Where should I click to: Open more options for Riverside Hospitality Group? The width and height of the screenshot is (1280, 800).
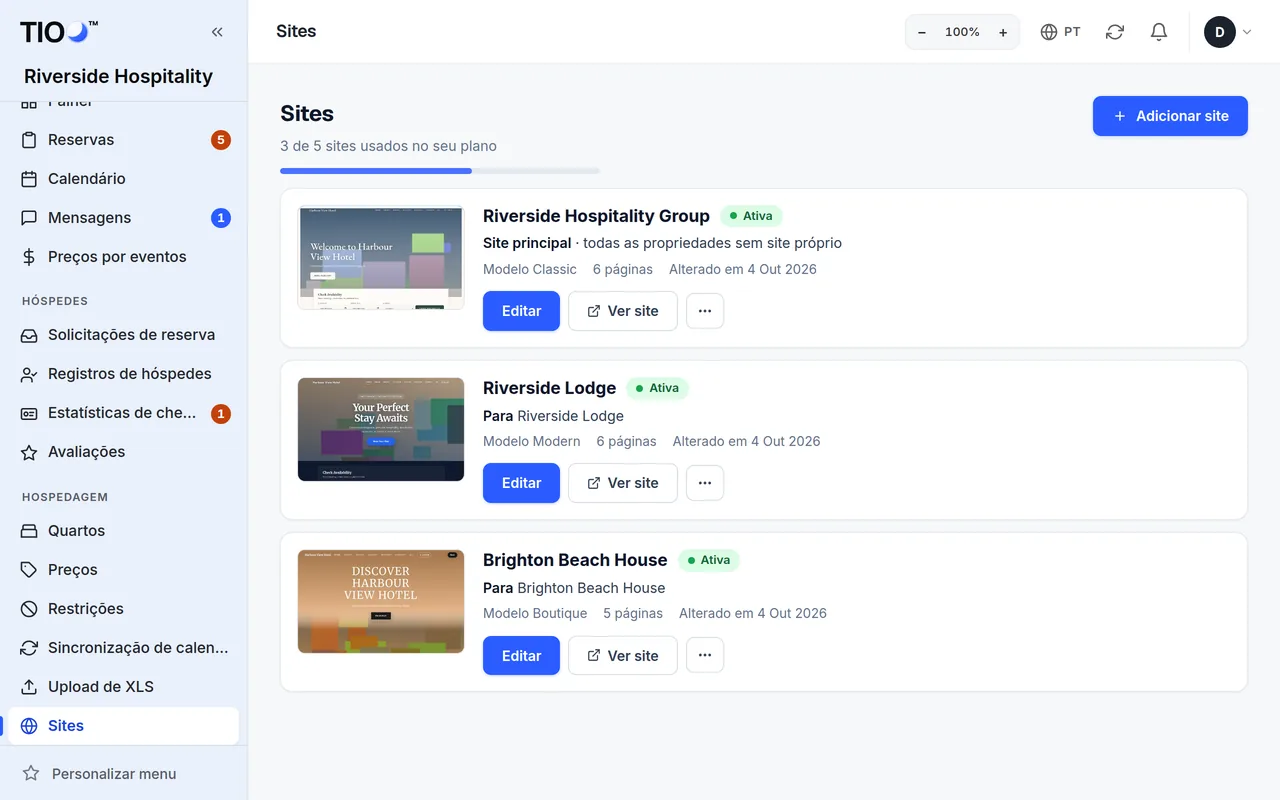(x=705, y=311)
